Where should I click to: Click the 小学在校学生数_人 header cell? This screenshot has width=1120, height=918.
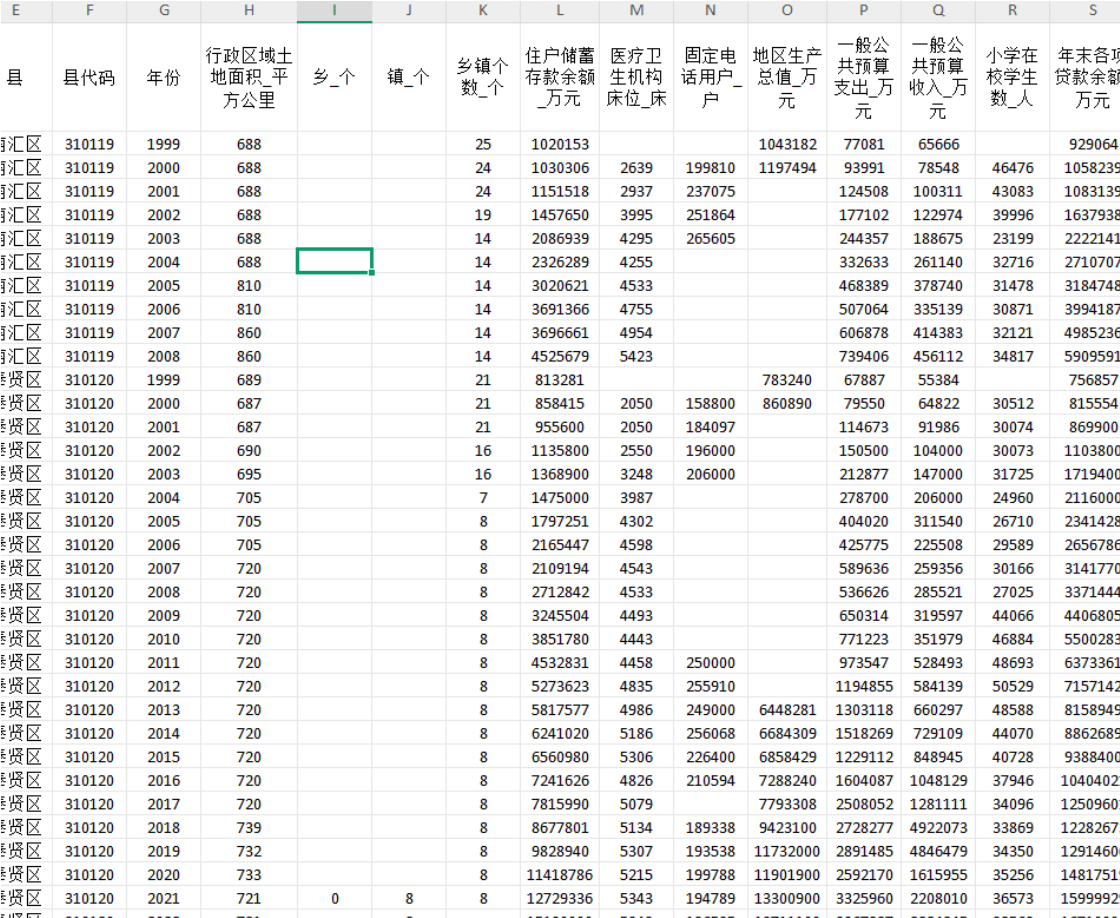[x=1012, y=77]
